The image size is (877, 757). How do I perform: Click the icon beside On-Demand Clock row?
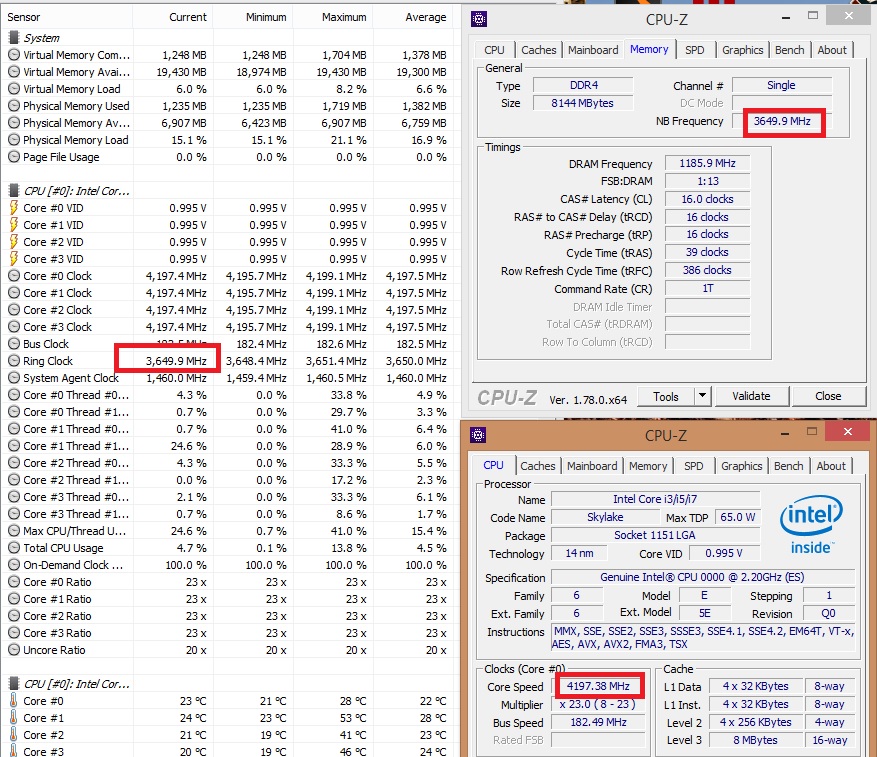pos(13,565)
